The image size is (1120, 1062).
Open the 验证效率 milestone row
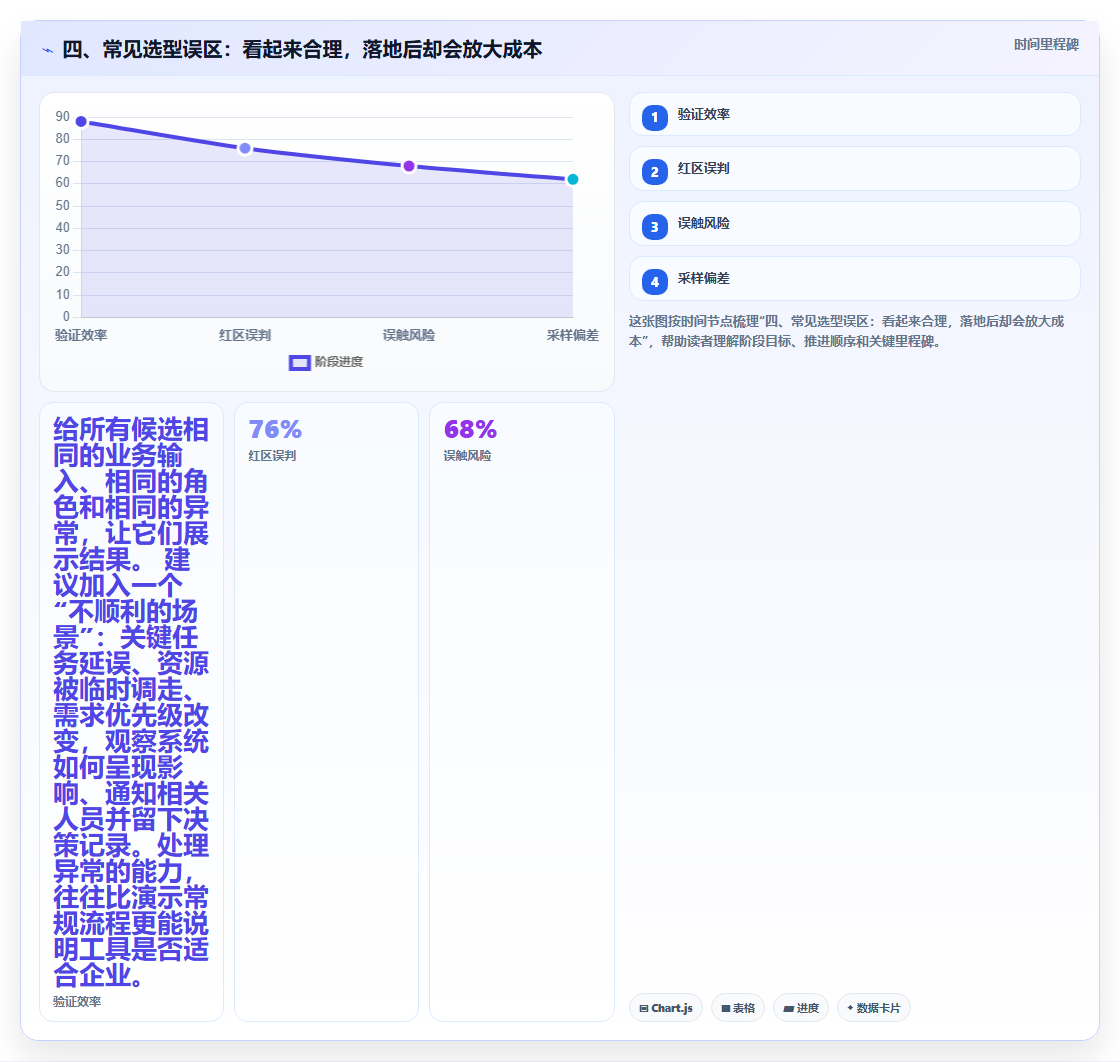[854, 114]
